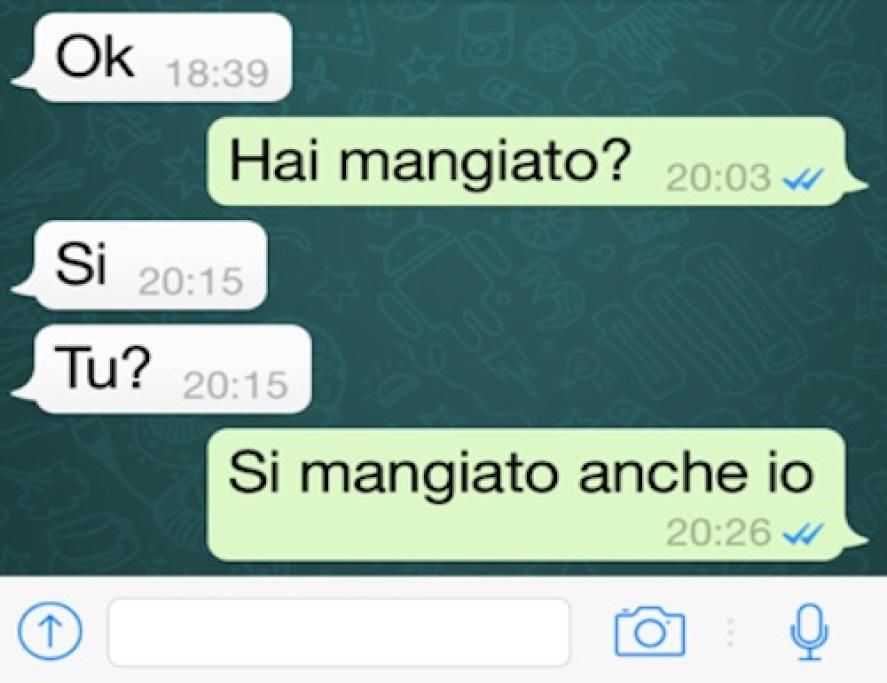Image resolution: width=887 pixels, height=683 pixels.
Task: Open the camera from the input bar
Action: [649, 632]
